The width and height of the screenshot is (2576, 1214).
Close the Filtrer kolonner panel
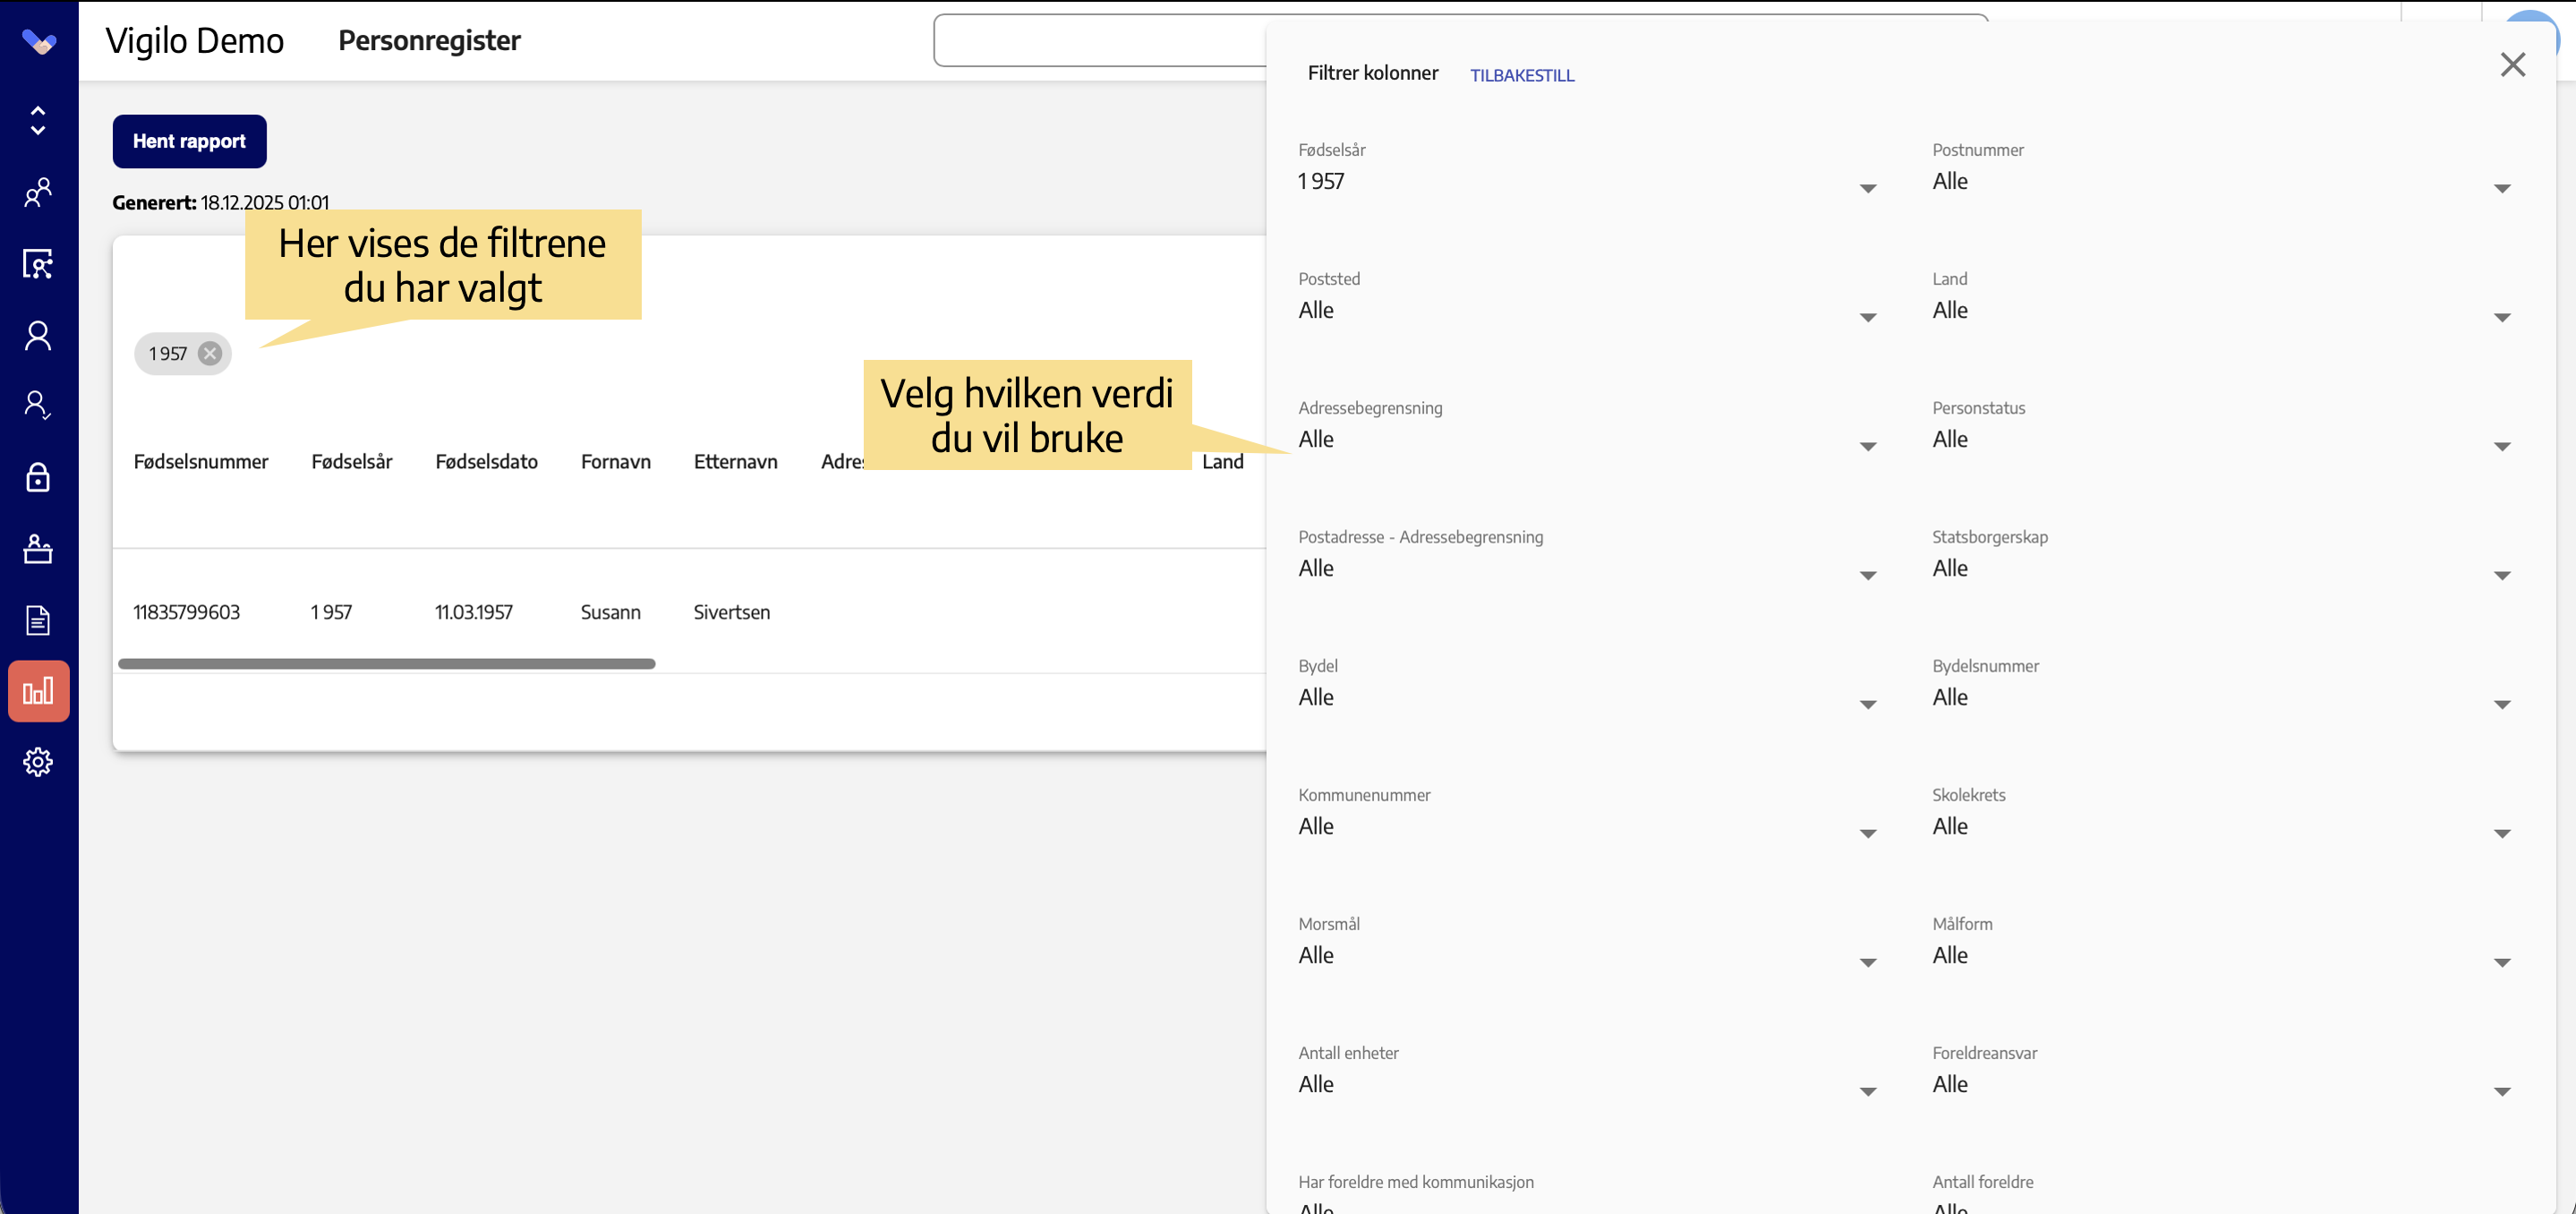pos(2512,65)
